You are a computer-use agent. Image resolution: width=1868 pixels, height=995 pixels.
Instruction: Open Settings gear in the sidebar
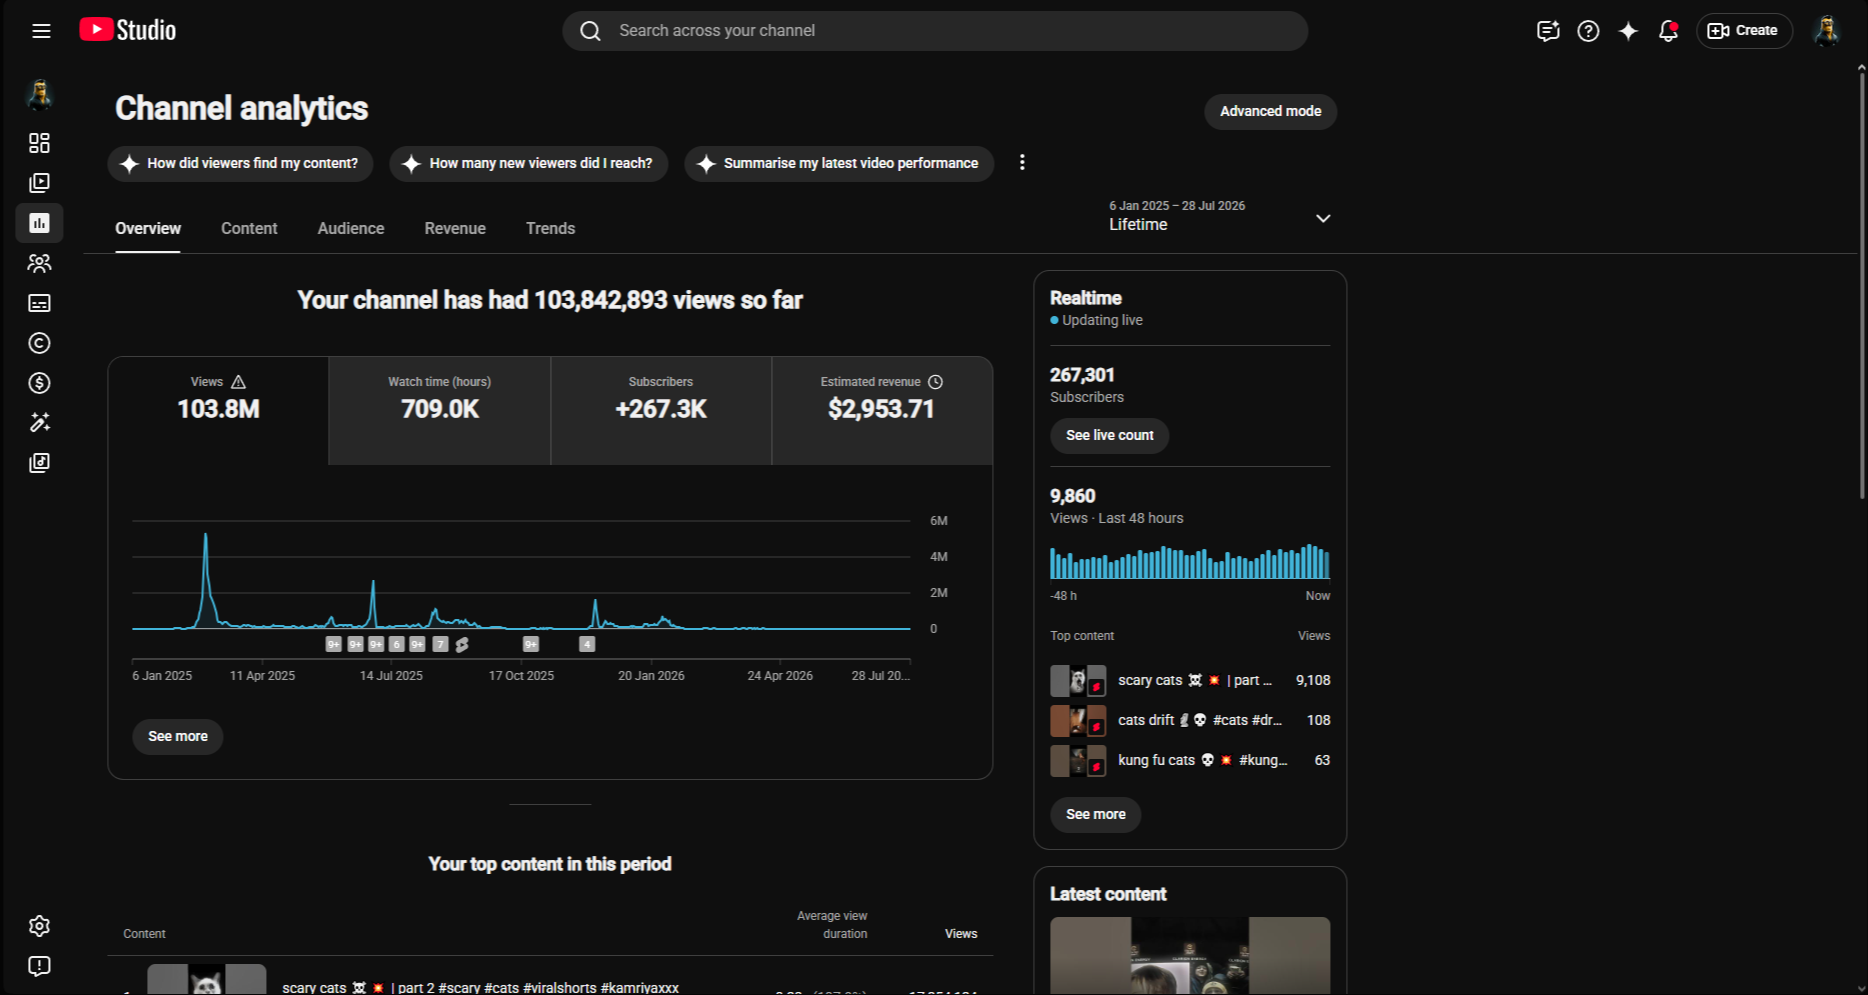coord(39,926)
